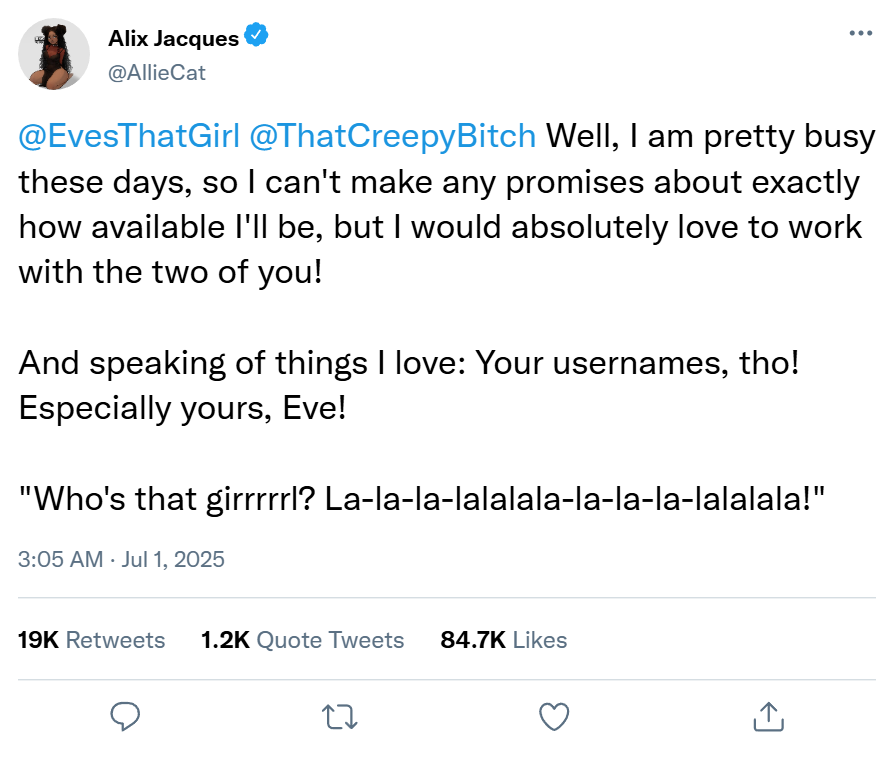Open the share icon for this tweet

[767, 715]
